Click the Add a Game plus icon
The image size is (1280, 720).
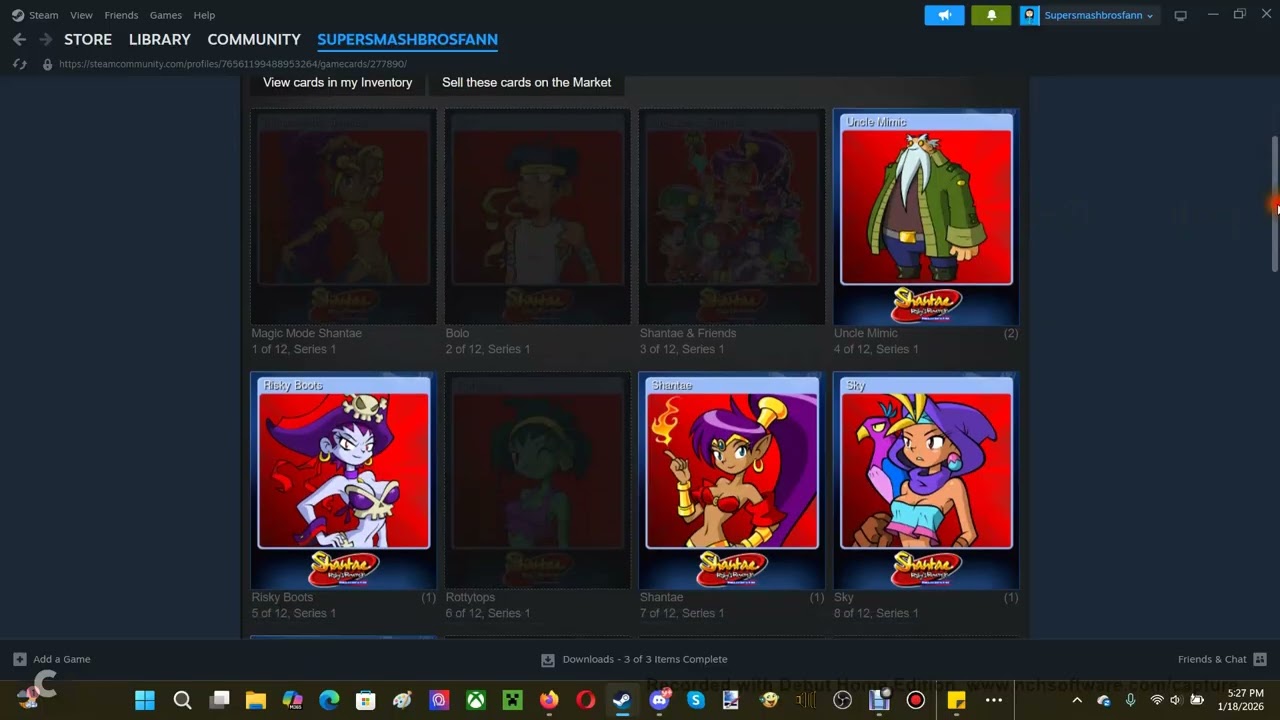click(x=19, y=659)
